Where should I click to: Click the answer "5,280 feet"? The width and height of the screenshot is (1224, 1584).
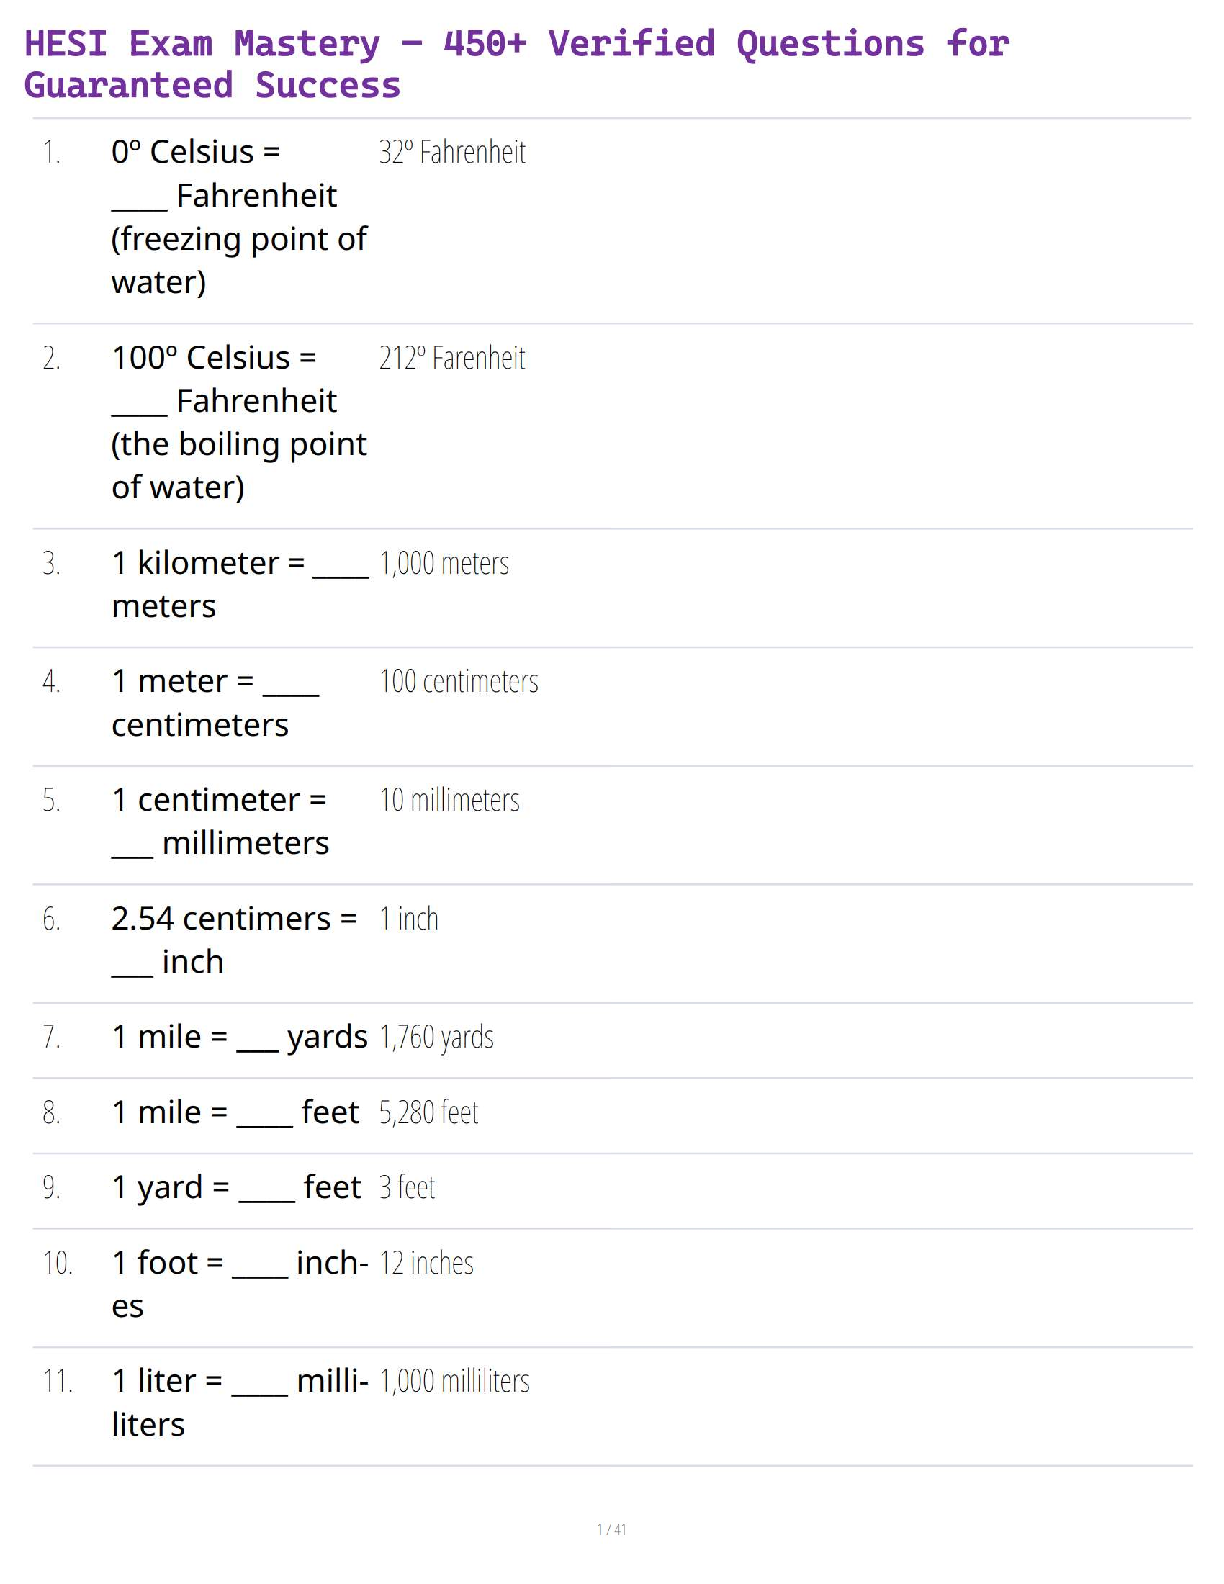click(429, 1112)
